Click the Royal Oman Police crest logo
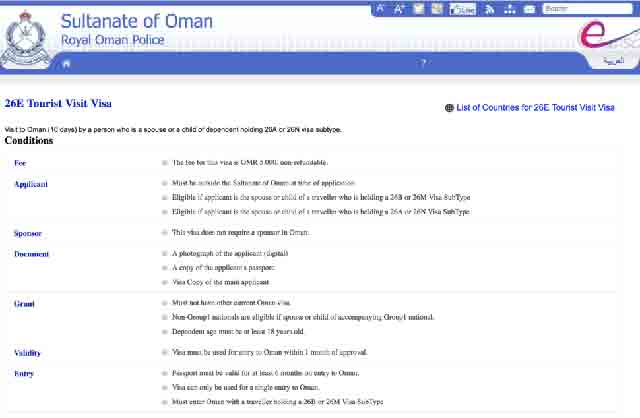Image resolution: width=640 pixels, height=418 pixels. pos(25,40)
